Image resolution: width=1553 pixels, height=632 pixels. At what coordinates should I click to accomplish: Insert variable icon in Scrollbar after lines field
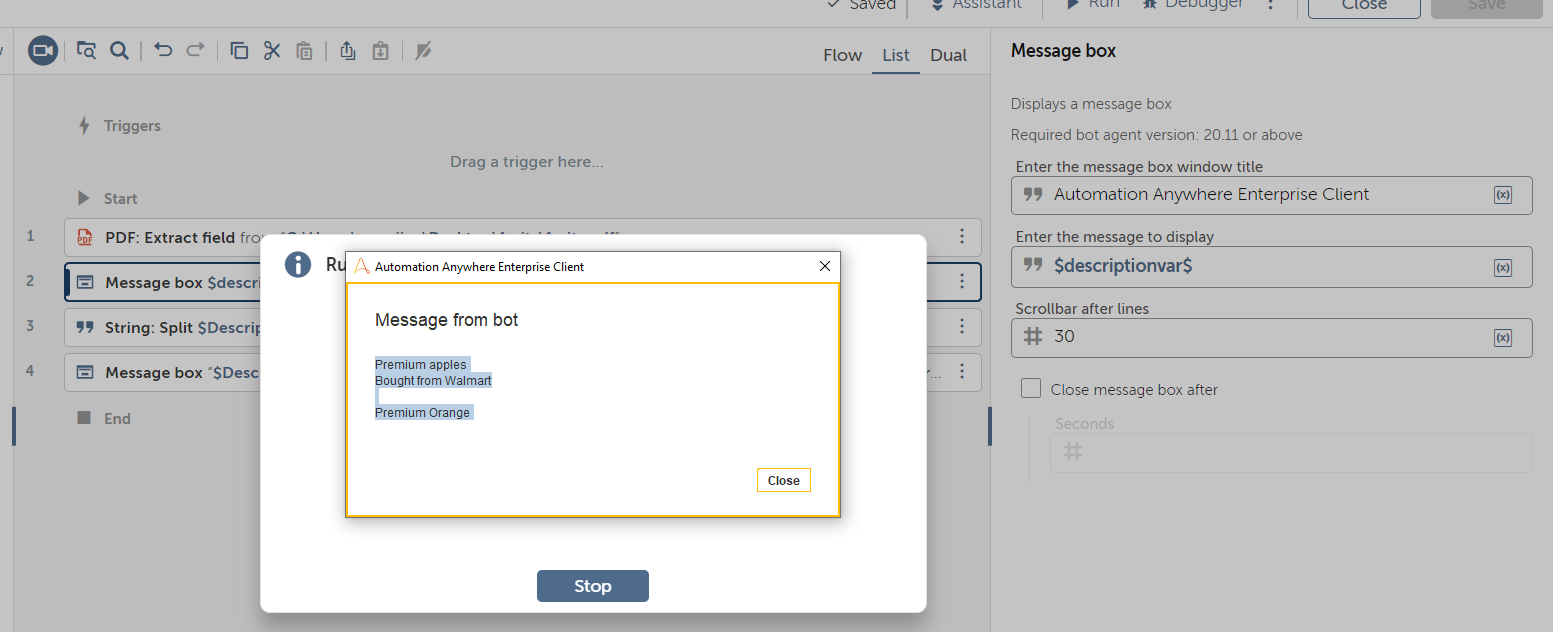point(1503,338)
